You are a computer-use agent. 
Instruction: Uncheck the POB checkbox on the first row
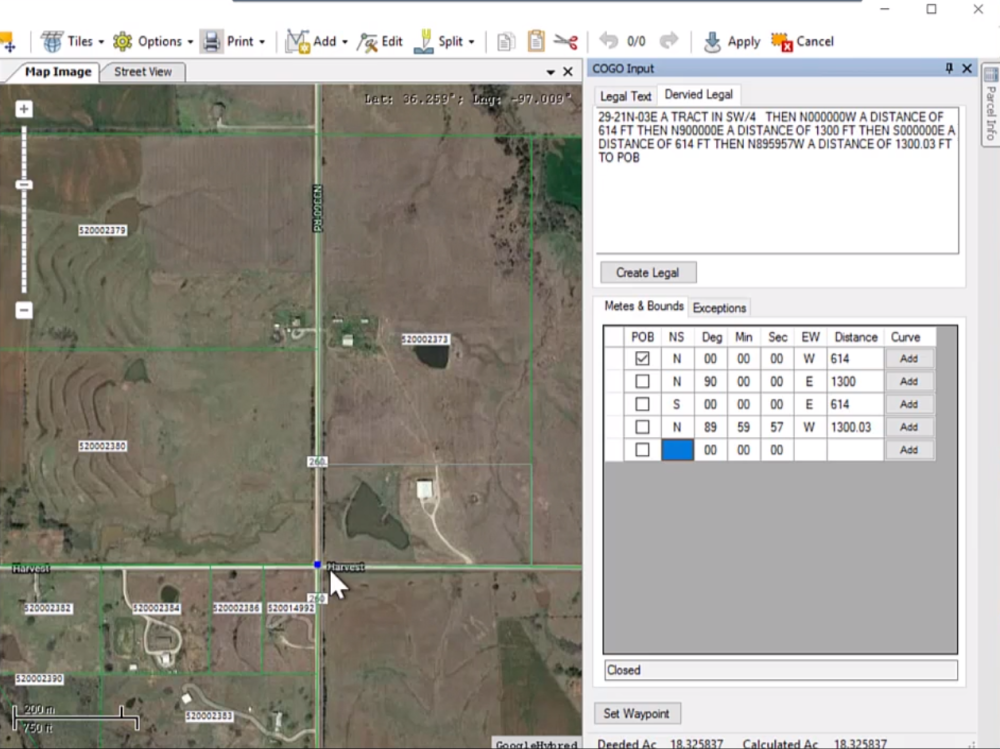tap(643, 358)
